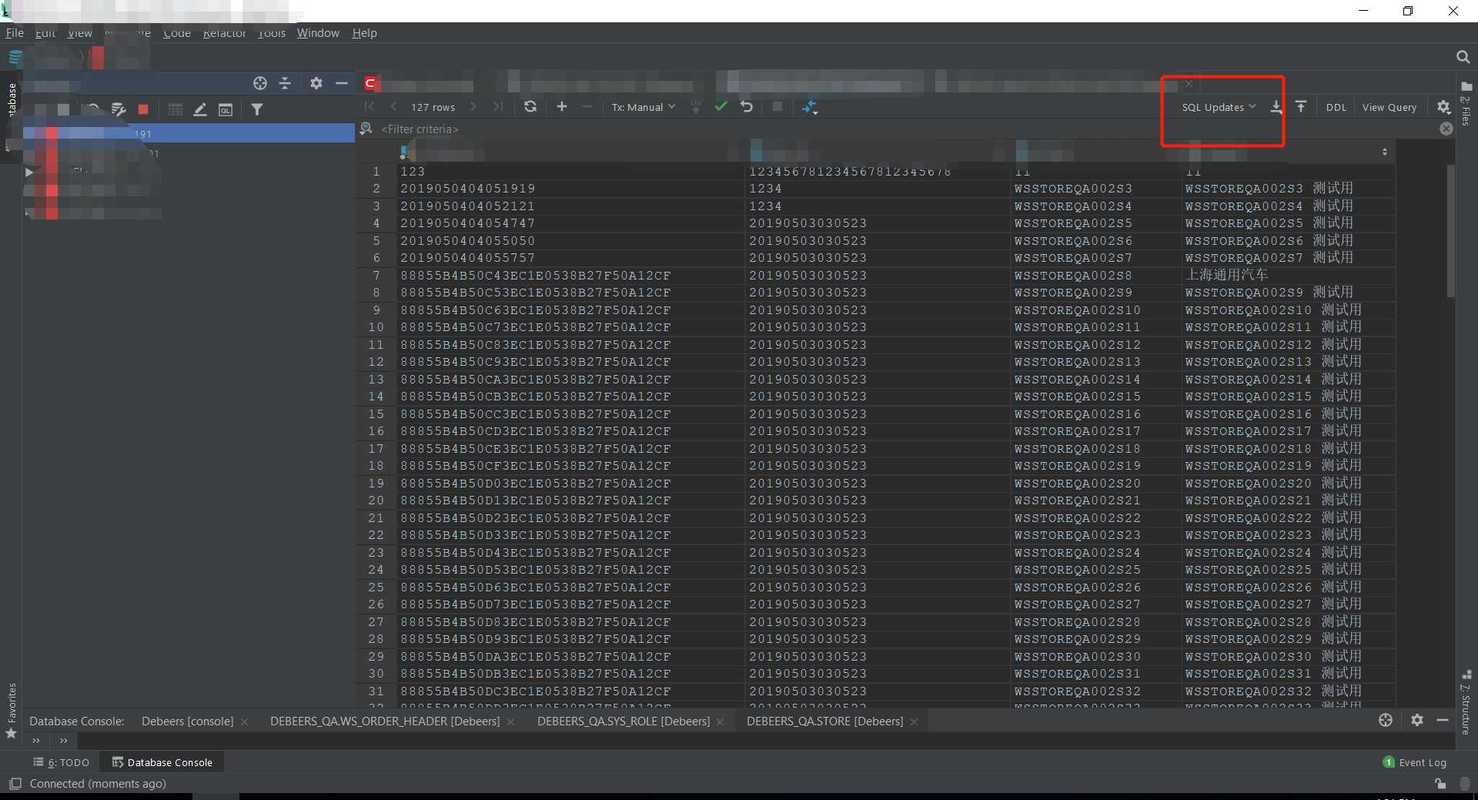Viewport: 1478px width, 800px height.
Task: Expand the collapsed tree node in Database panel
Action: point(29,172)
